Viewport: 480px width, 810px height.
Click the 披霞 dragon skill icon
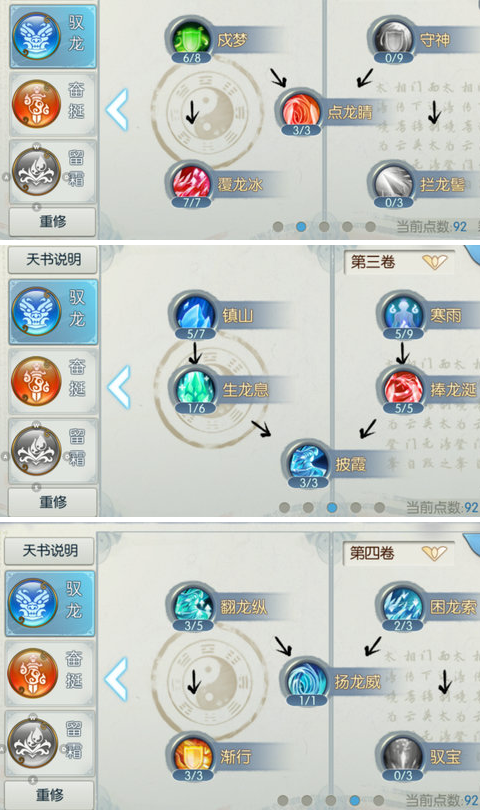coord(308,463)
